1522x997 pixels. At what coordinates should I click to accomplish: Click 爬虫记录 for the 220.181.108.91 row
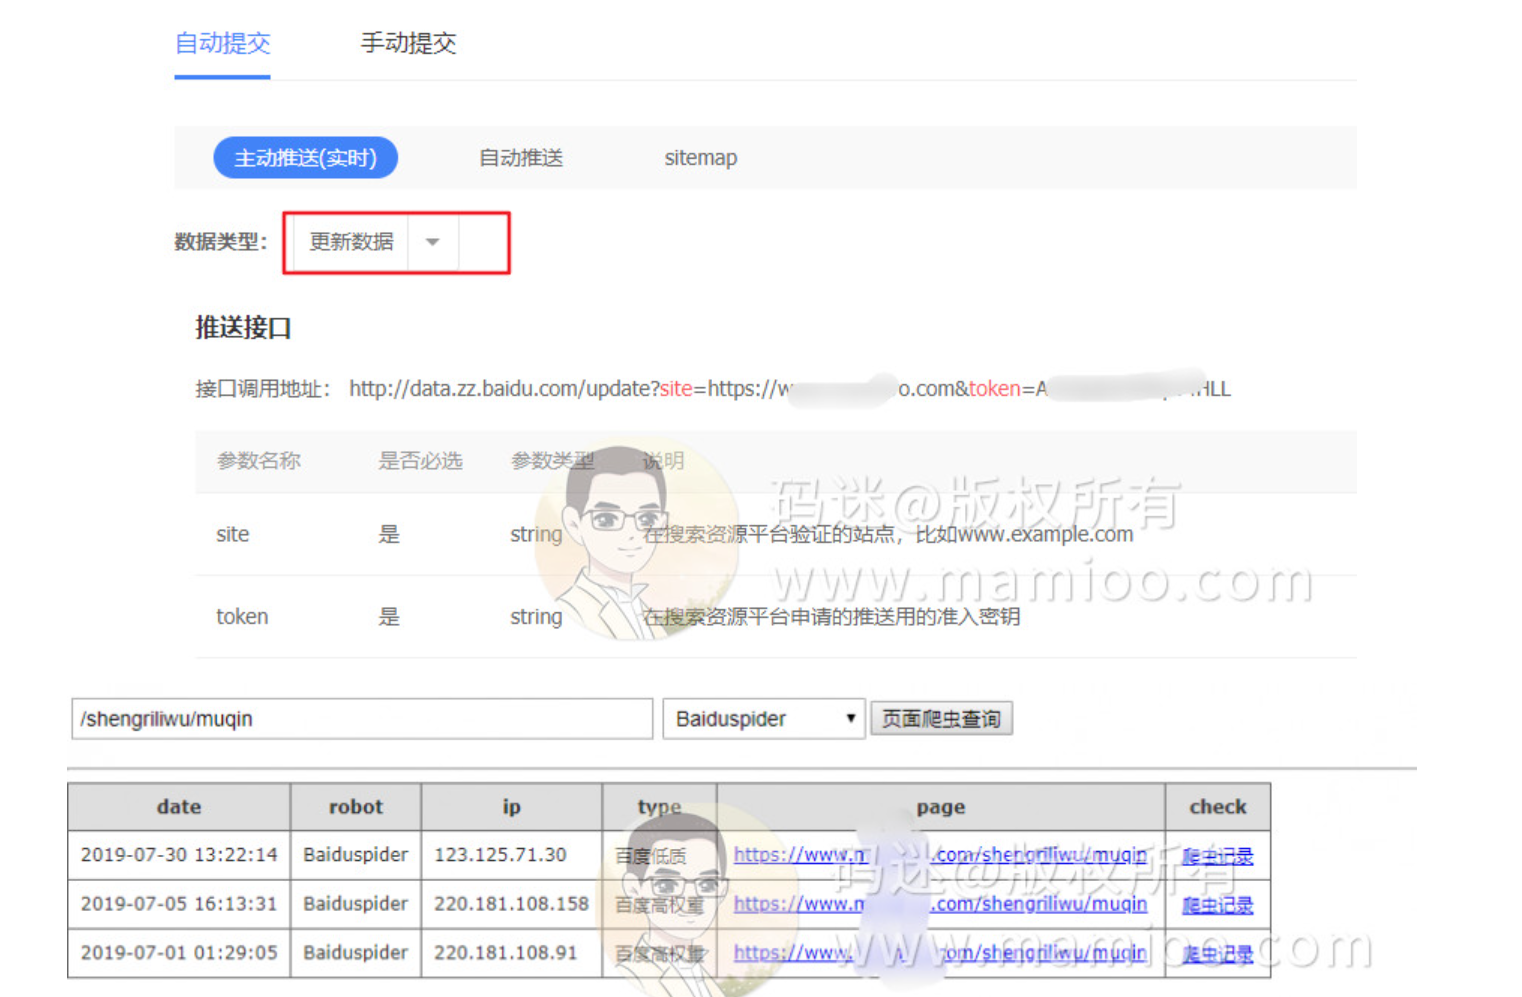tap(1217, 954)
